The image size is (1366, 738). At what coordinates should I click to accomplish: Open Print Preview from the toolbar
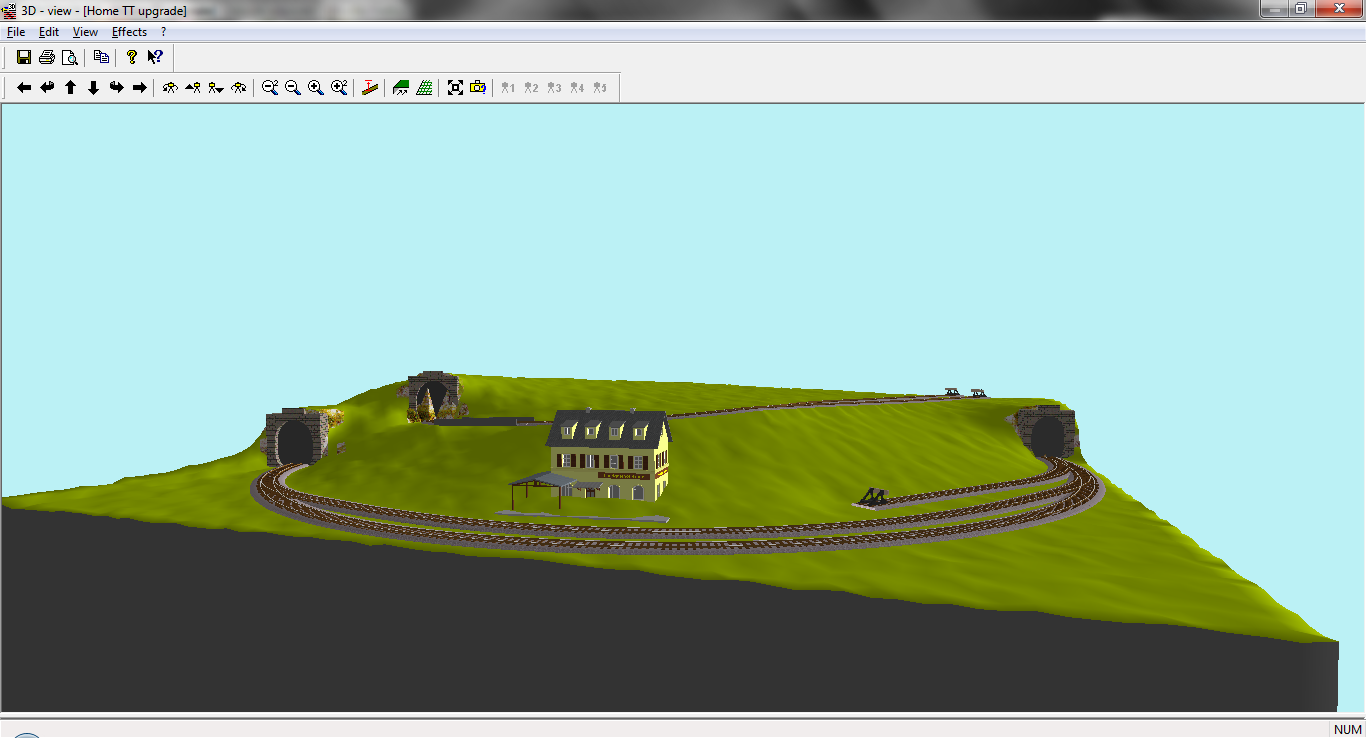[x=69, y=57]
